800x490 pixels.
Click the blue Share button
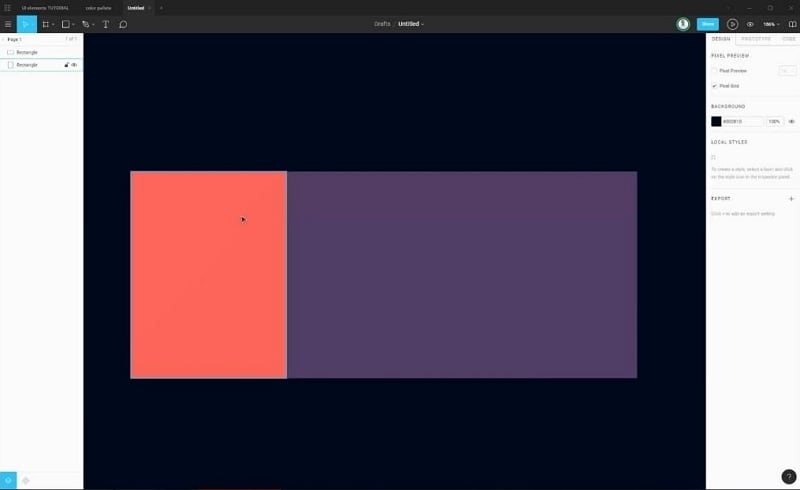(x=708, y=24)
